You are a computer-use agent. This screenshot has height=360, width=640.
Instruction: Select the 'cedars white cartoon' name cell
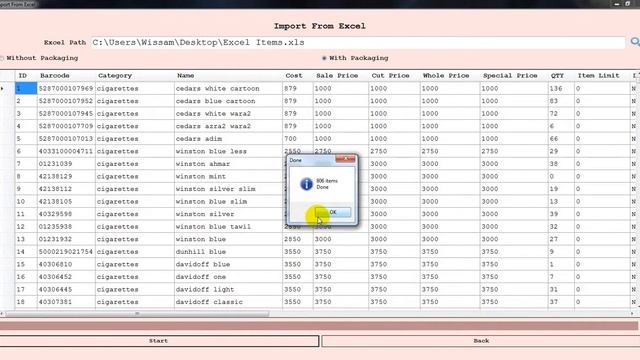tap(228, 89)
